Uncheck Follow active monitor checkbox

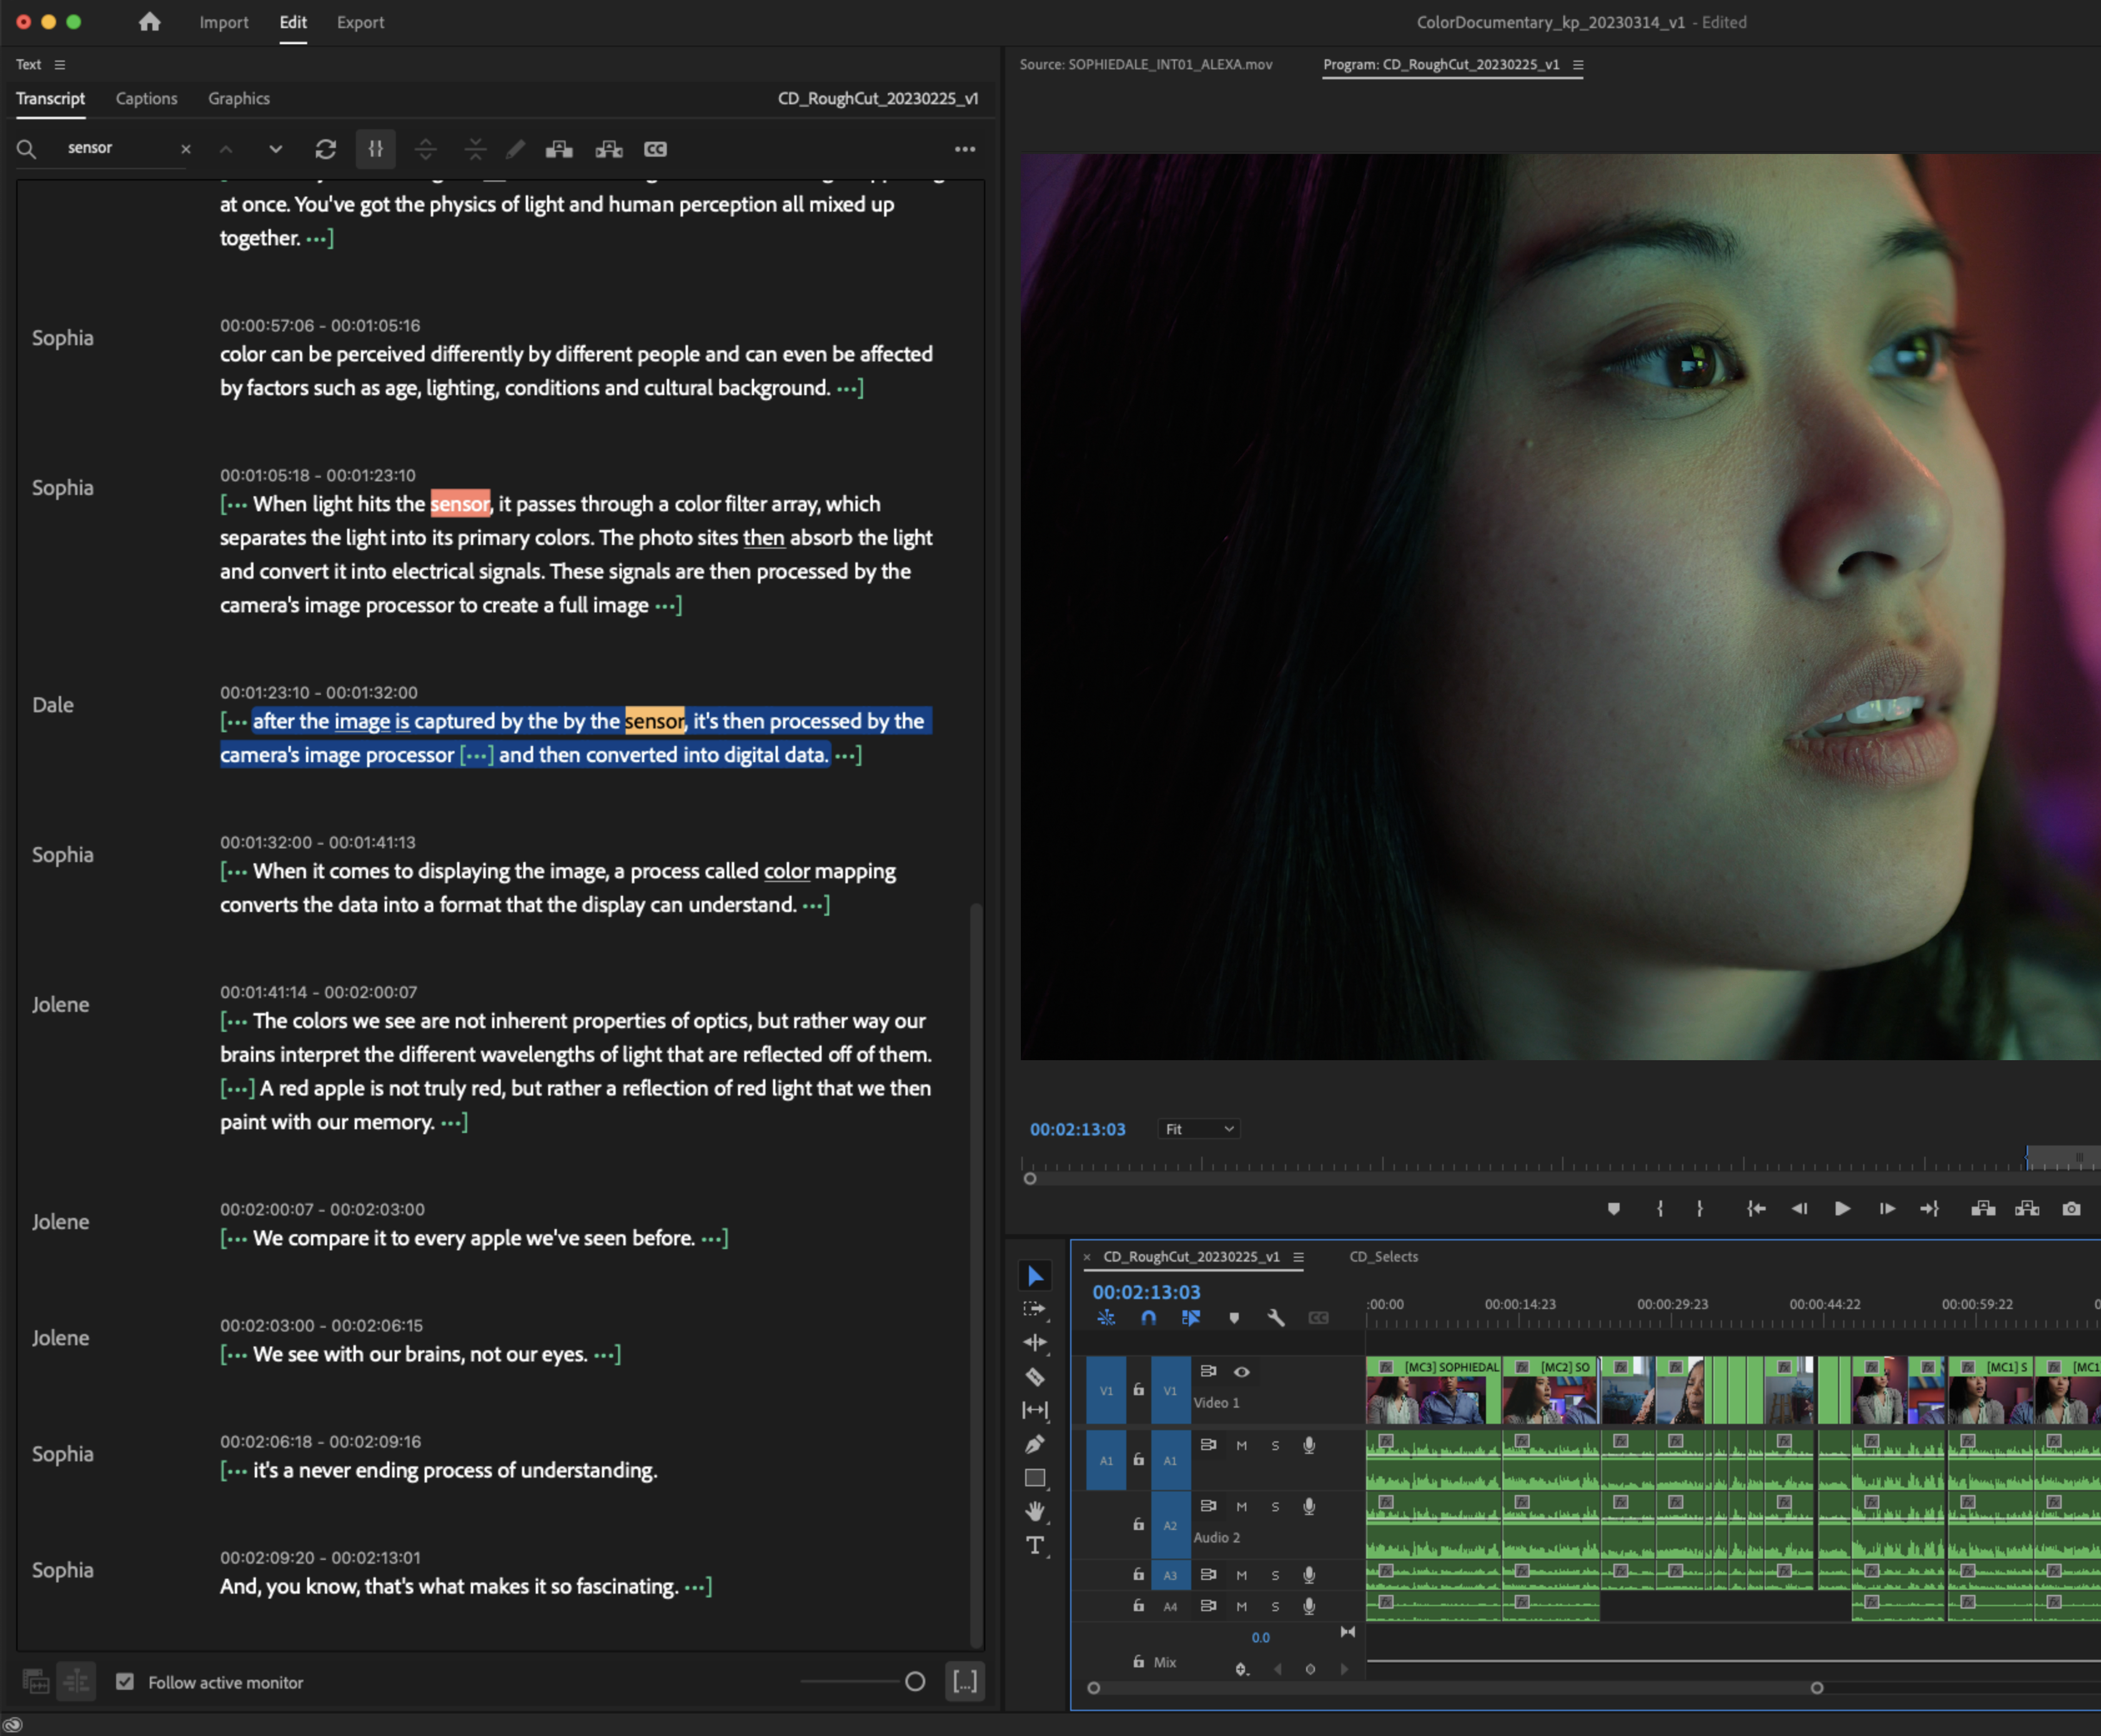(x=125, y=1681)
